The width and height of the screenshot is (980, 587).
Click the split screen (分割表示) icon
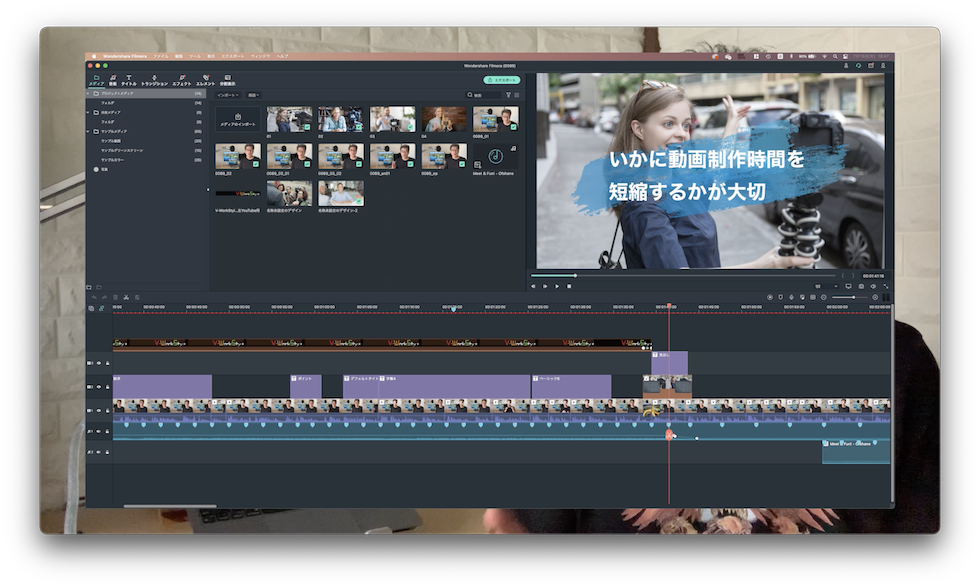coord(228,80)
